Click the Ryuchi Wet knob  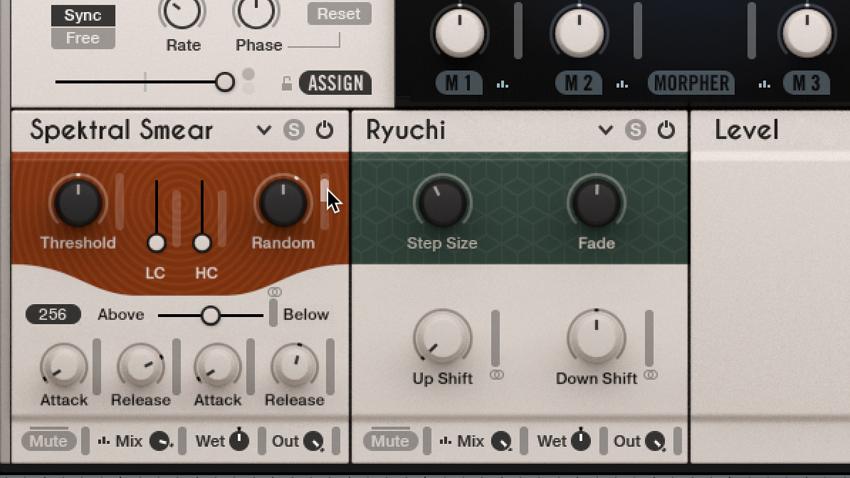[x=581, y=441]
